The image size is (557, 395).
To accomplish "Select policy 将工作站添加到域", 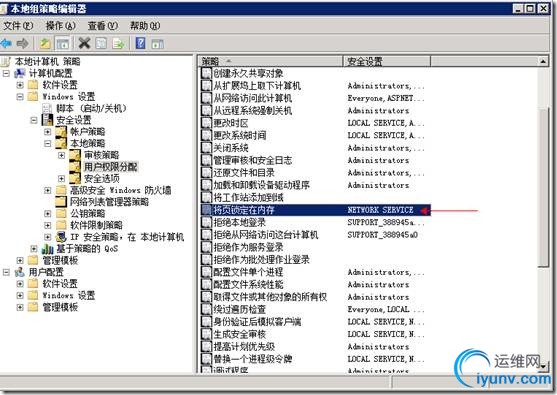I will [x=248, y=198].
